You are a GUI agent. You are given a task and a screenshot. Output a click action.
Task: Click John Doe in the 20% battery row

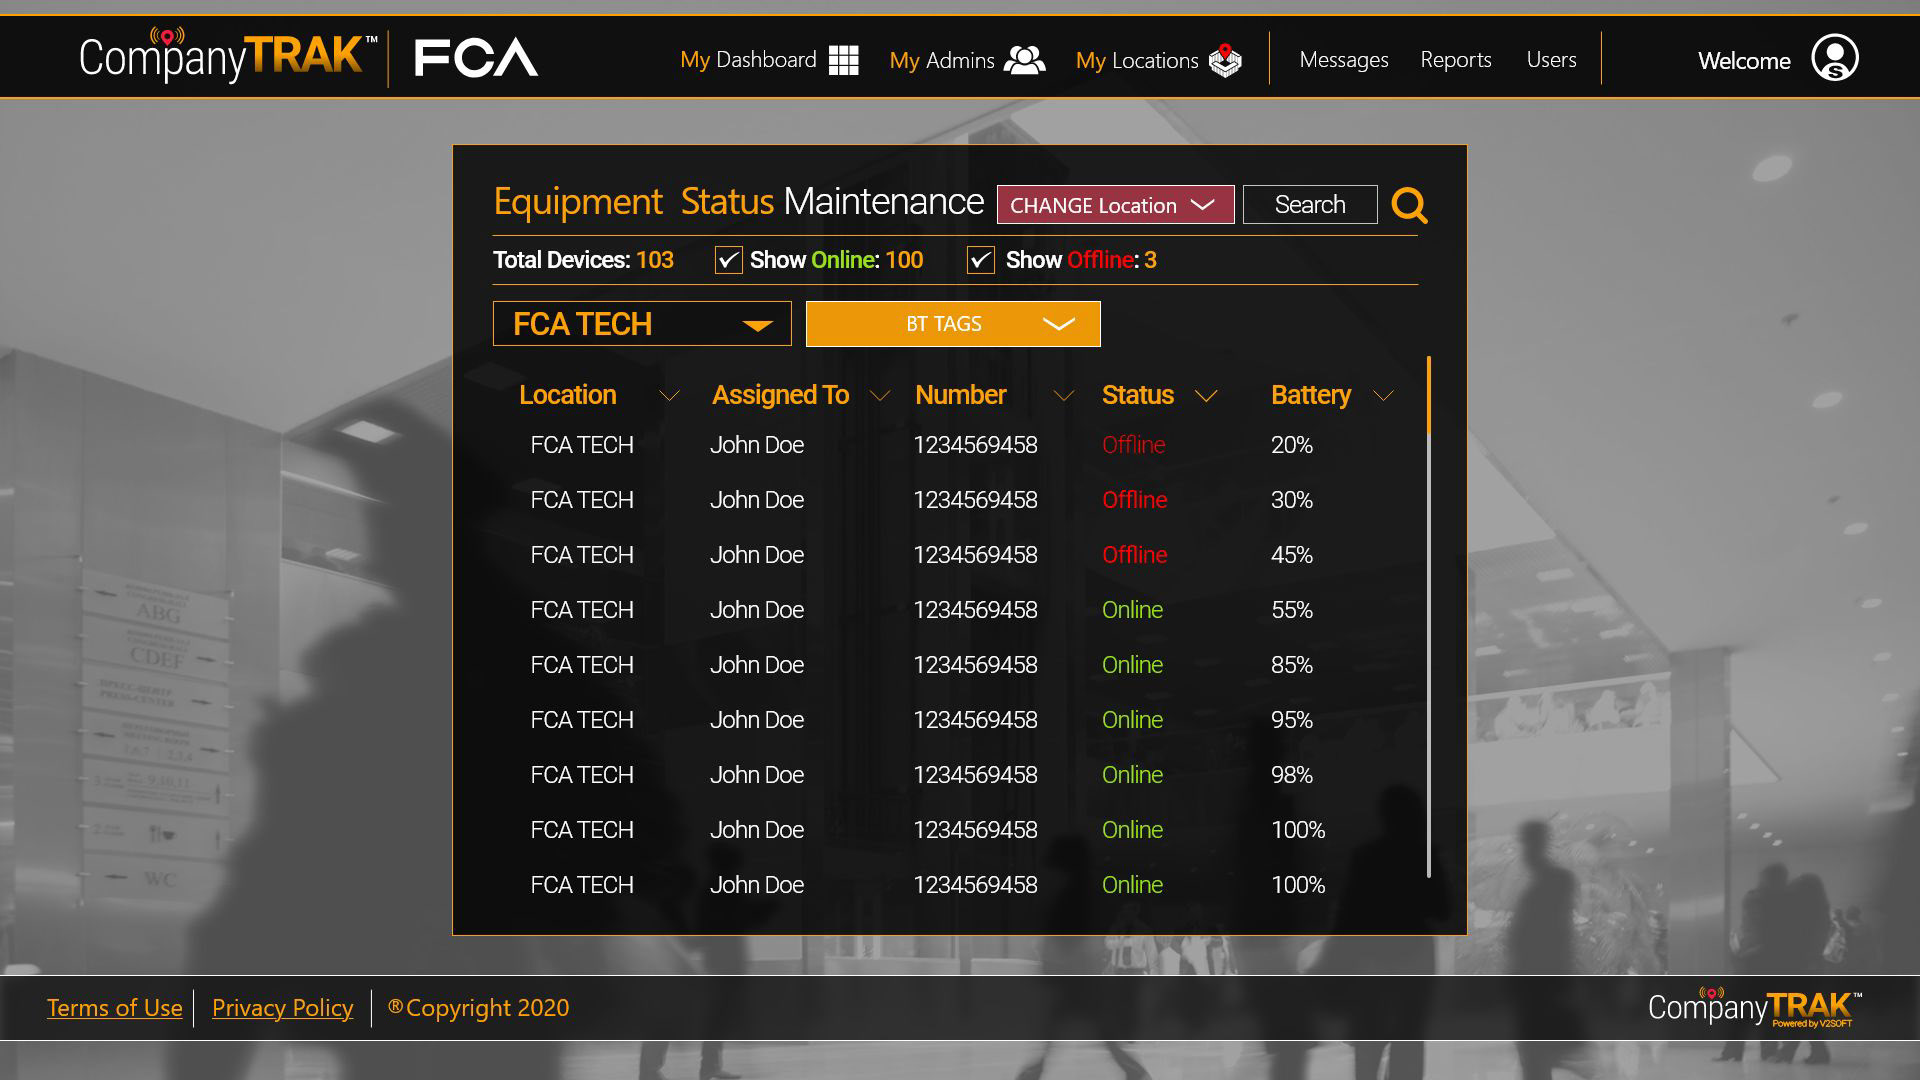coord(757,445)
